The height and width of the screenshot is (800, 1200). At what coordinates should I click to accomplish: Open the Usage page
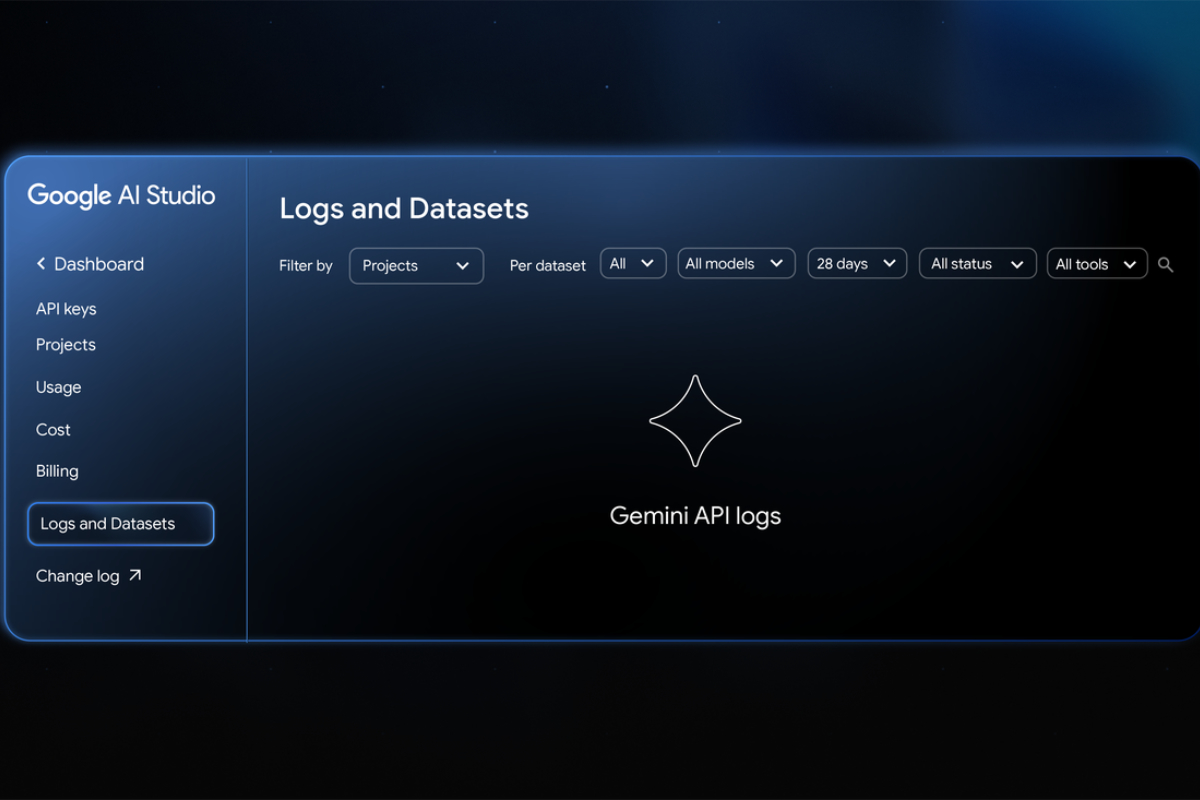pos(58,387)
